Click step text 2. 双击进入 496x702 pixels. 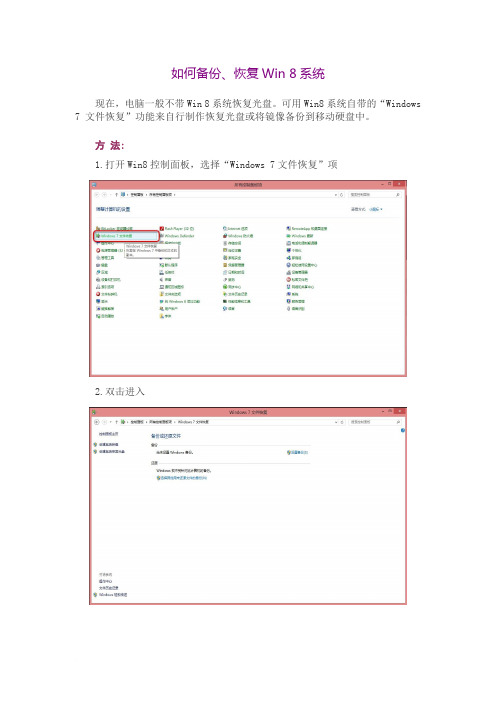[x=120, y=392]
